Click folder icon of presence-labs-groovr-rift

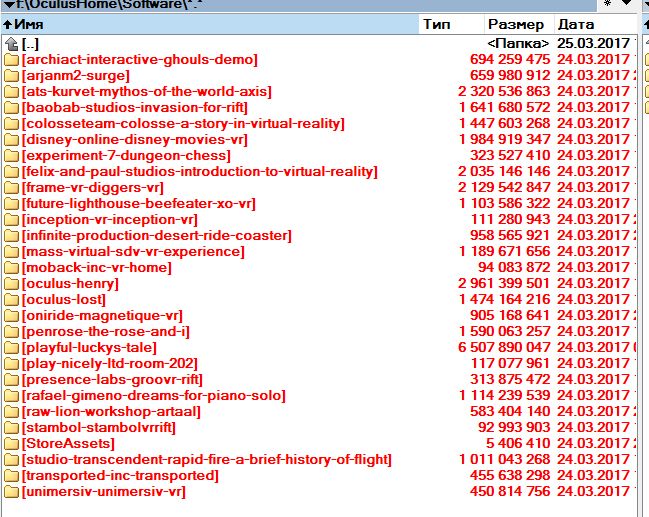(12, 380)
